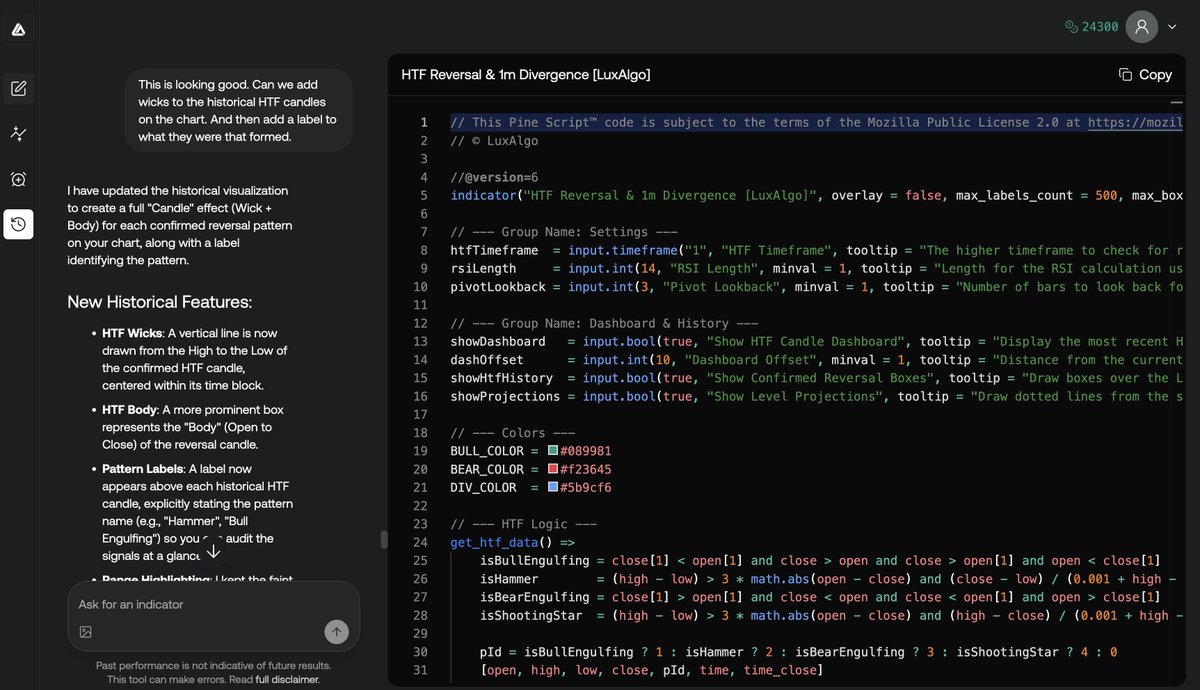The height and width of the screenshot is (690, 1200).
Task: Click the DIV_COLOR blue swatch
Action: click(552, 487)
